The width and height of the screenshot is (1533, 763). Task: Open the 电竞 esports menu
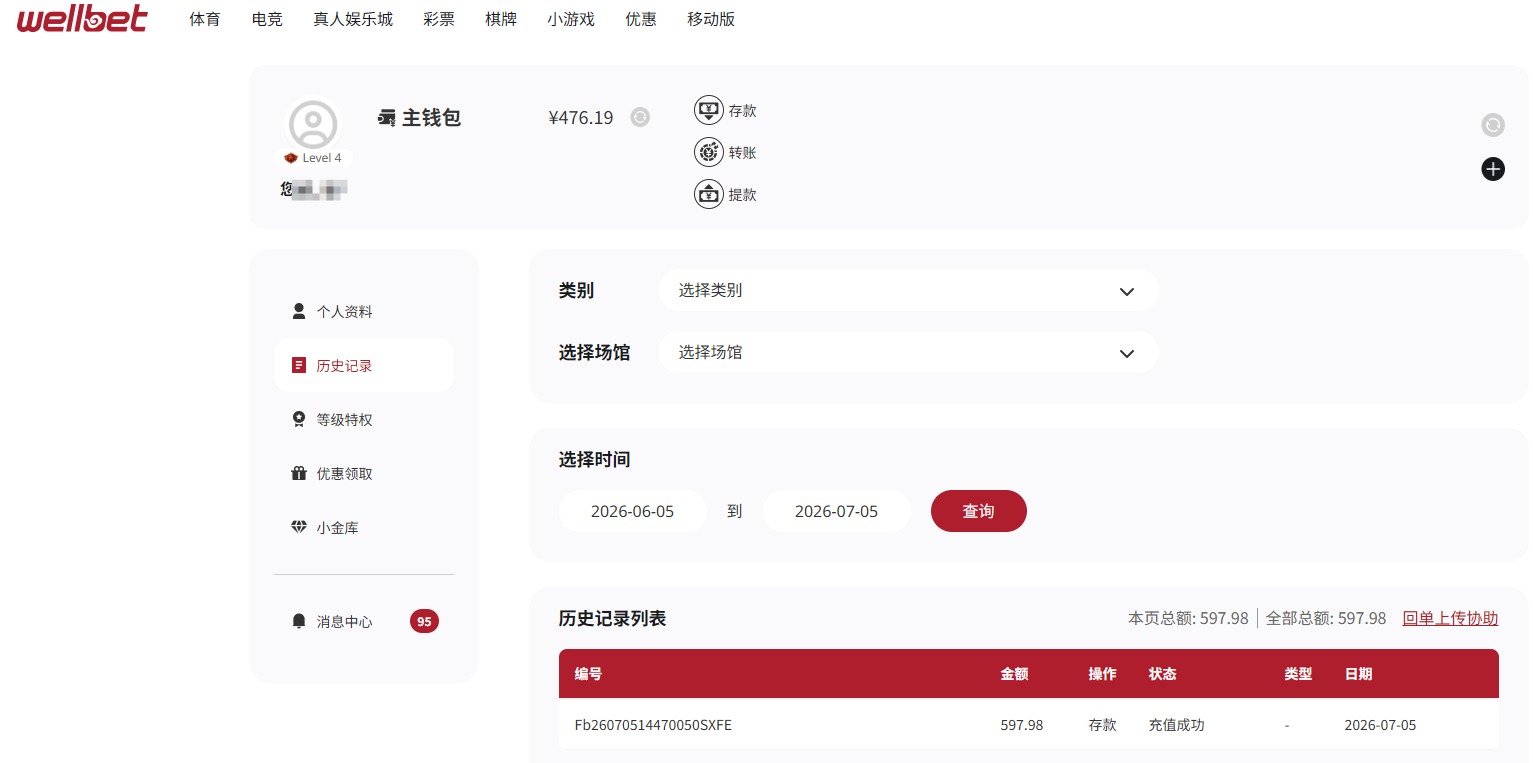coord(267,19)
